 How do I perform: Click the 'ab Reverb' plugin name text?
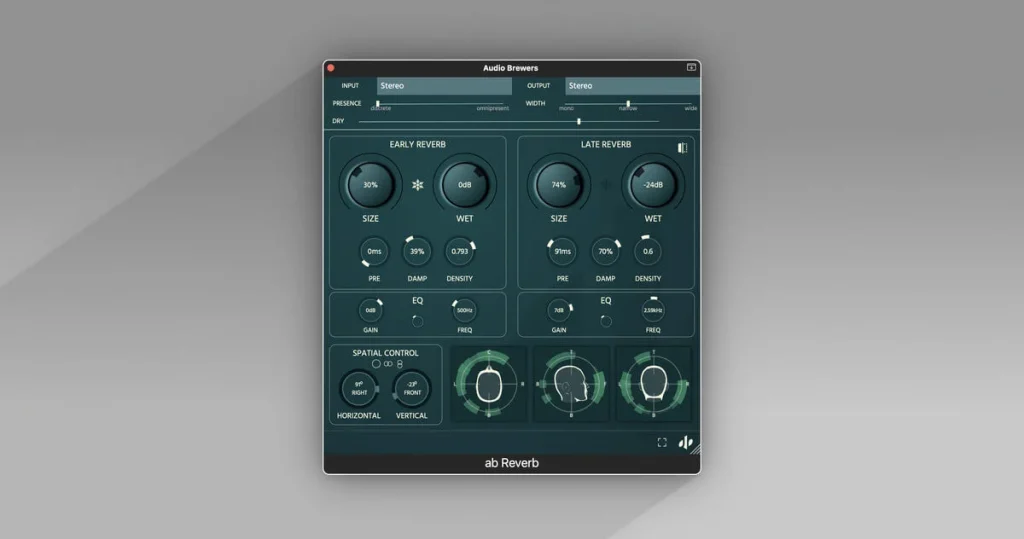point(511,463)
